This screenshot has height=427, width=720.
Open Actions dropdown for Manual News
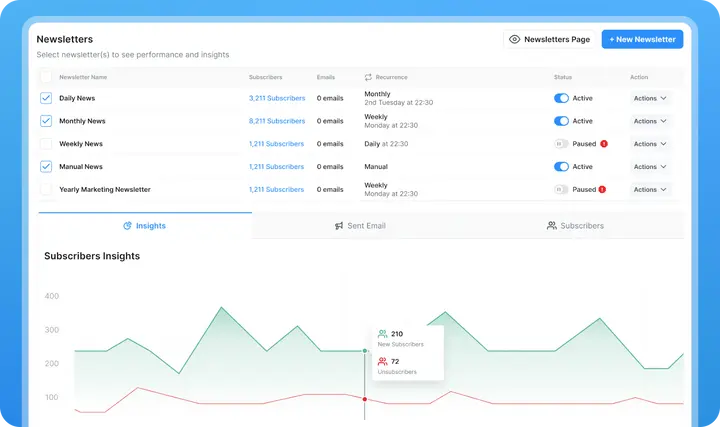(650, 167)
